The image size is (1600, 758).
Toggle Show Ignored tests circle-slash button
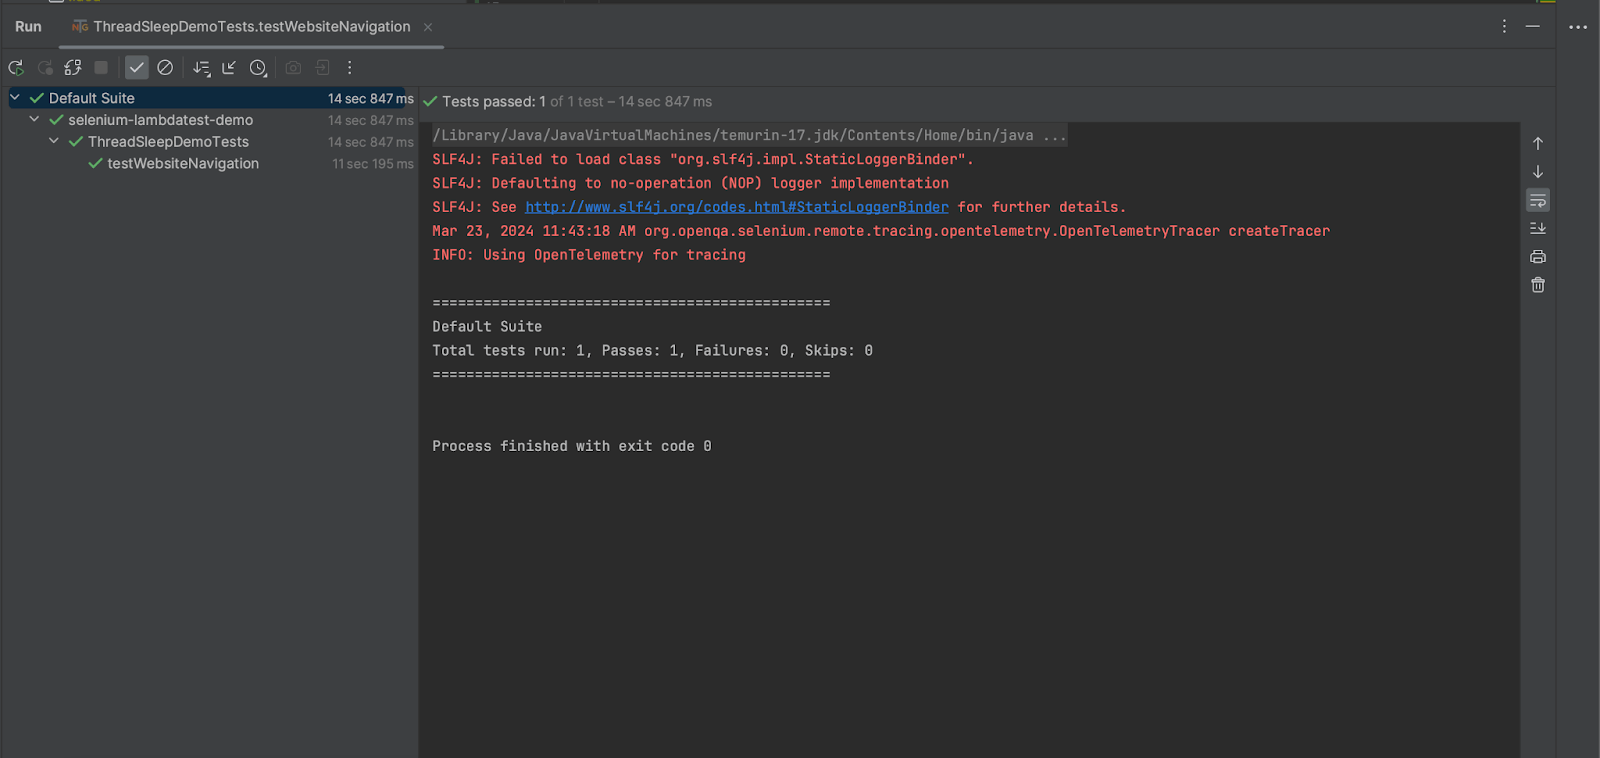pyautogui.click(x=165, y=68)
